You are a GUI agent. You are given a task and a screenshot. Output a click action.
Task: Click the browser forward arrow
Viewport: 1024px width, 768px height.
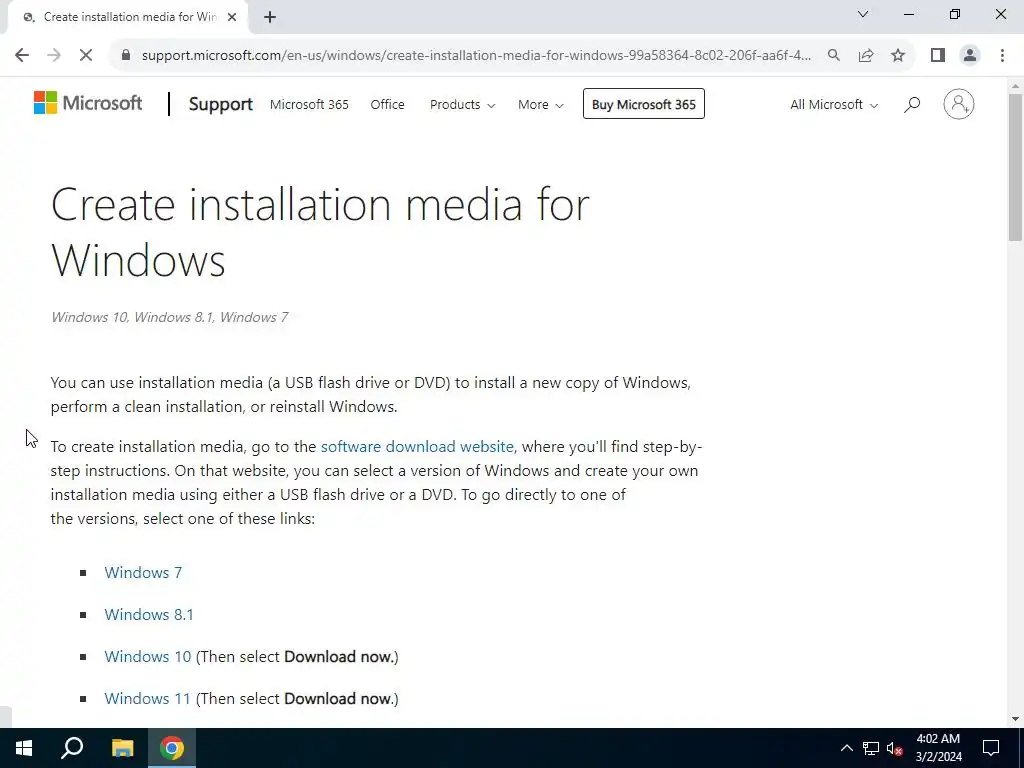(54, 56)
